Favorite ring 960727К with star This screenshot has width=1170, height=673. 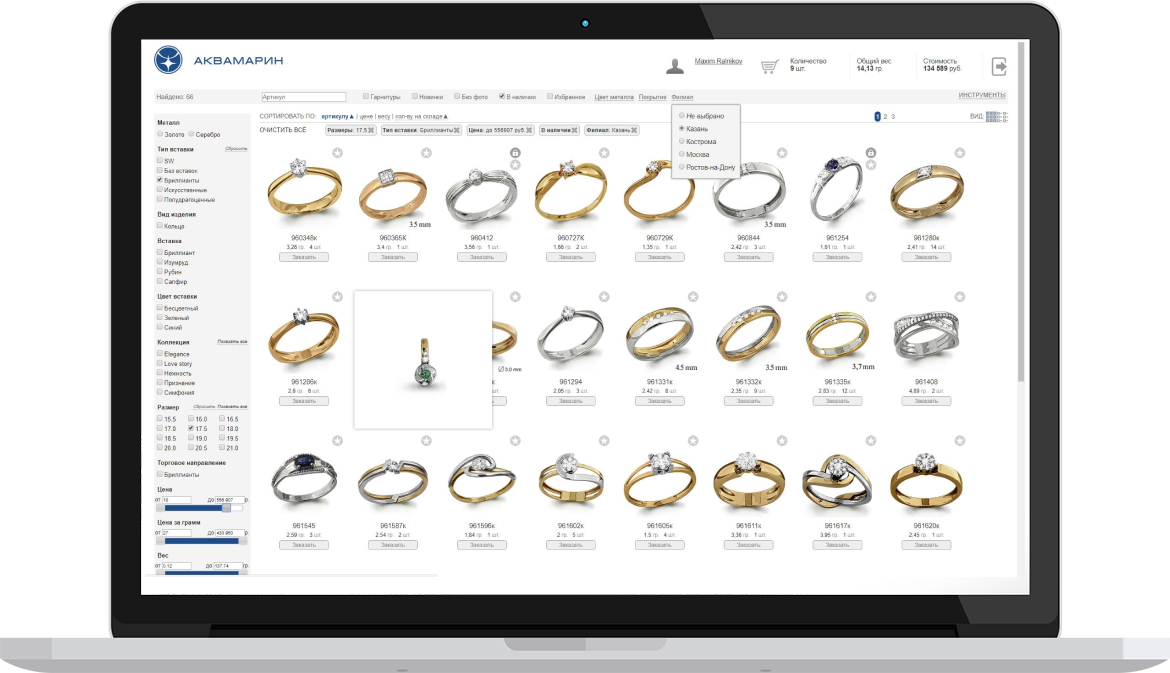[x=604, y=153]
